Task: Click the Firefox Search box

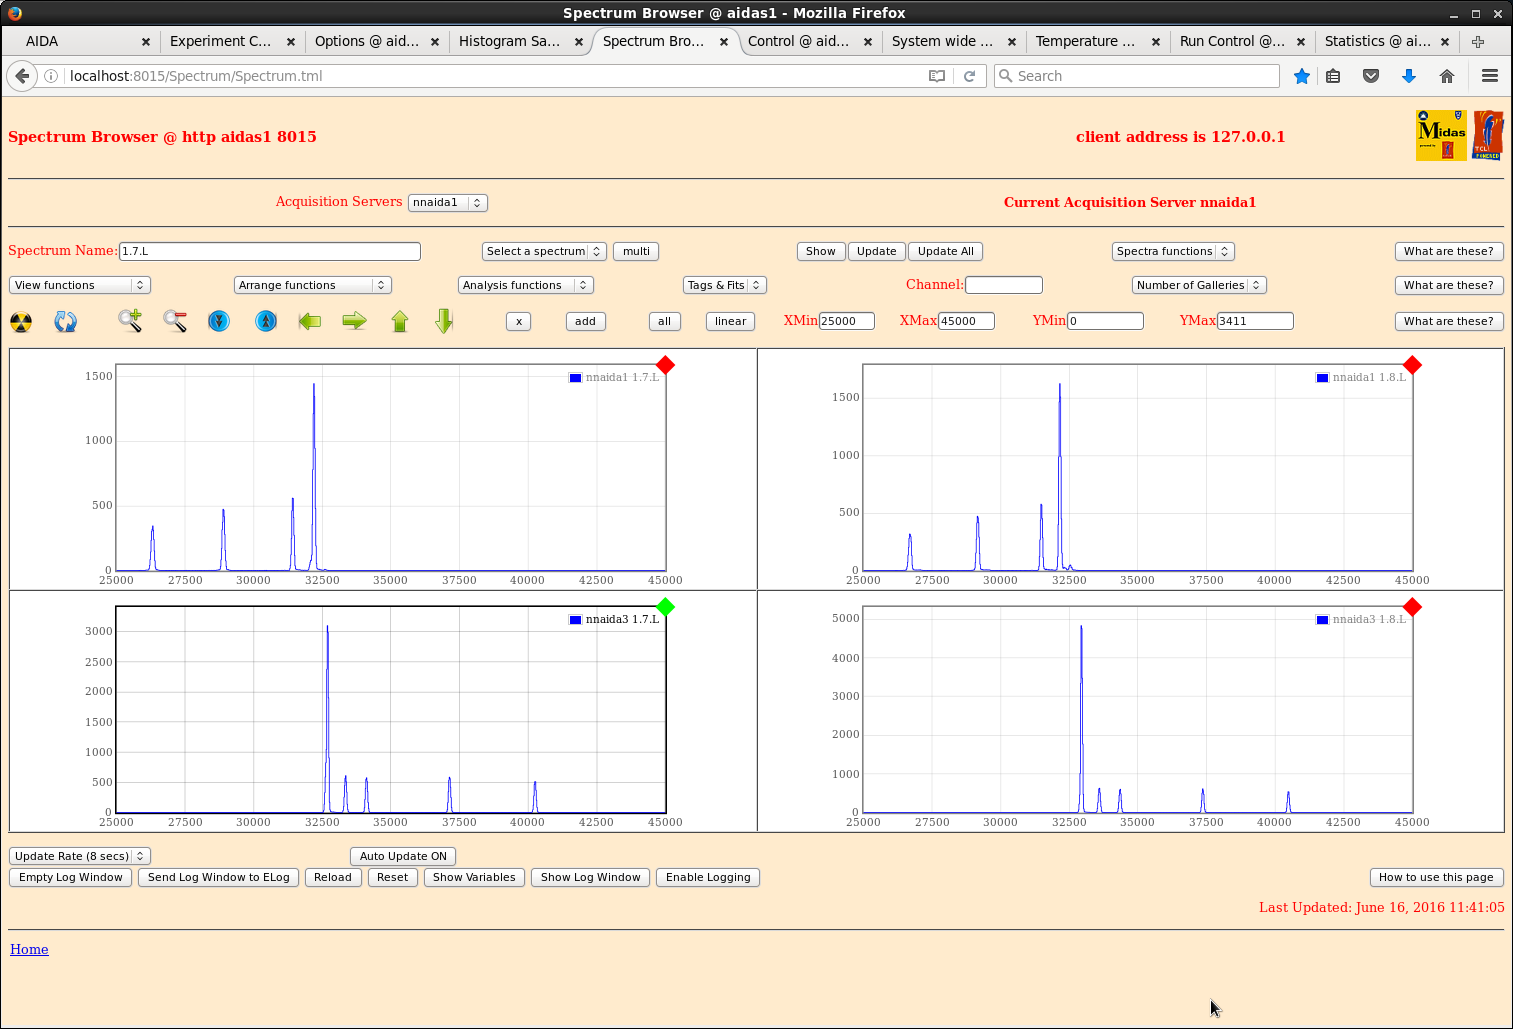Action: click(x=1137, y=76)
